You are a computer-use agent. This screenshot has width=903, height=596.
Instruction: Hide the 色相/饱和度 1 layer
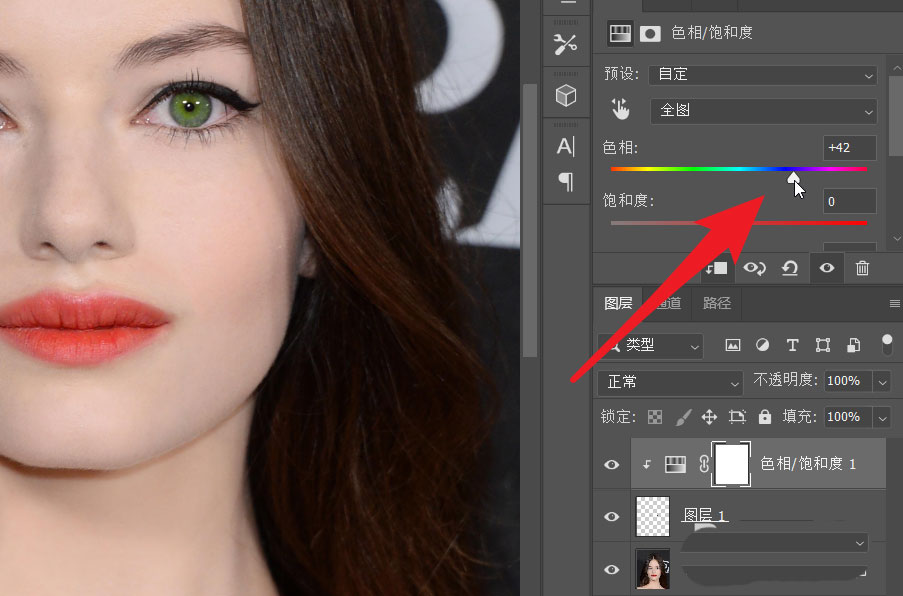pyautogui.click(x=612, y=464)
